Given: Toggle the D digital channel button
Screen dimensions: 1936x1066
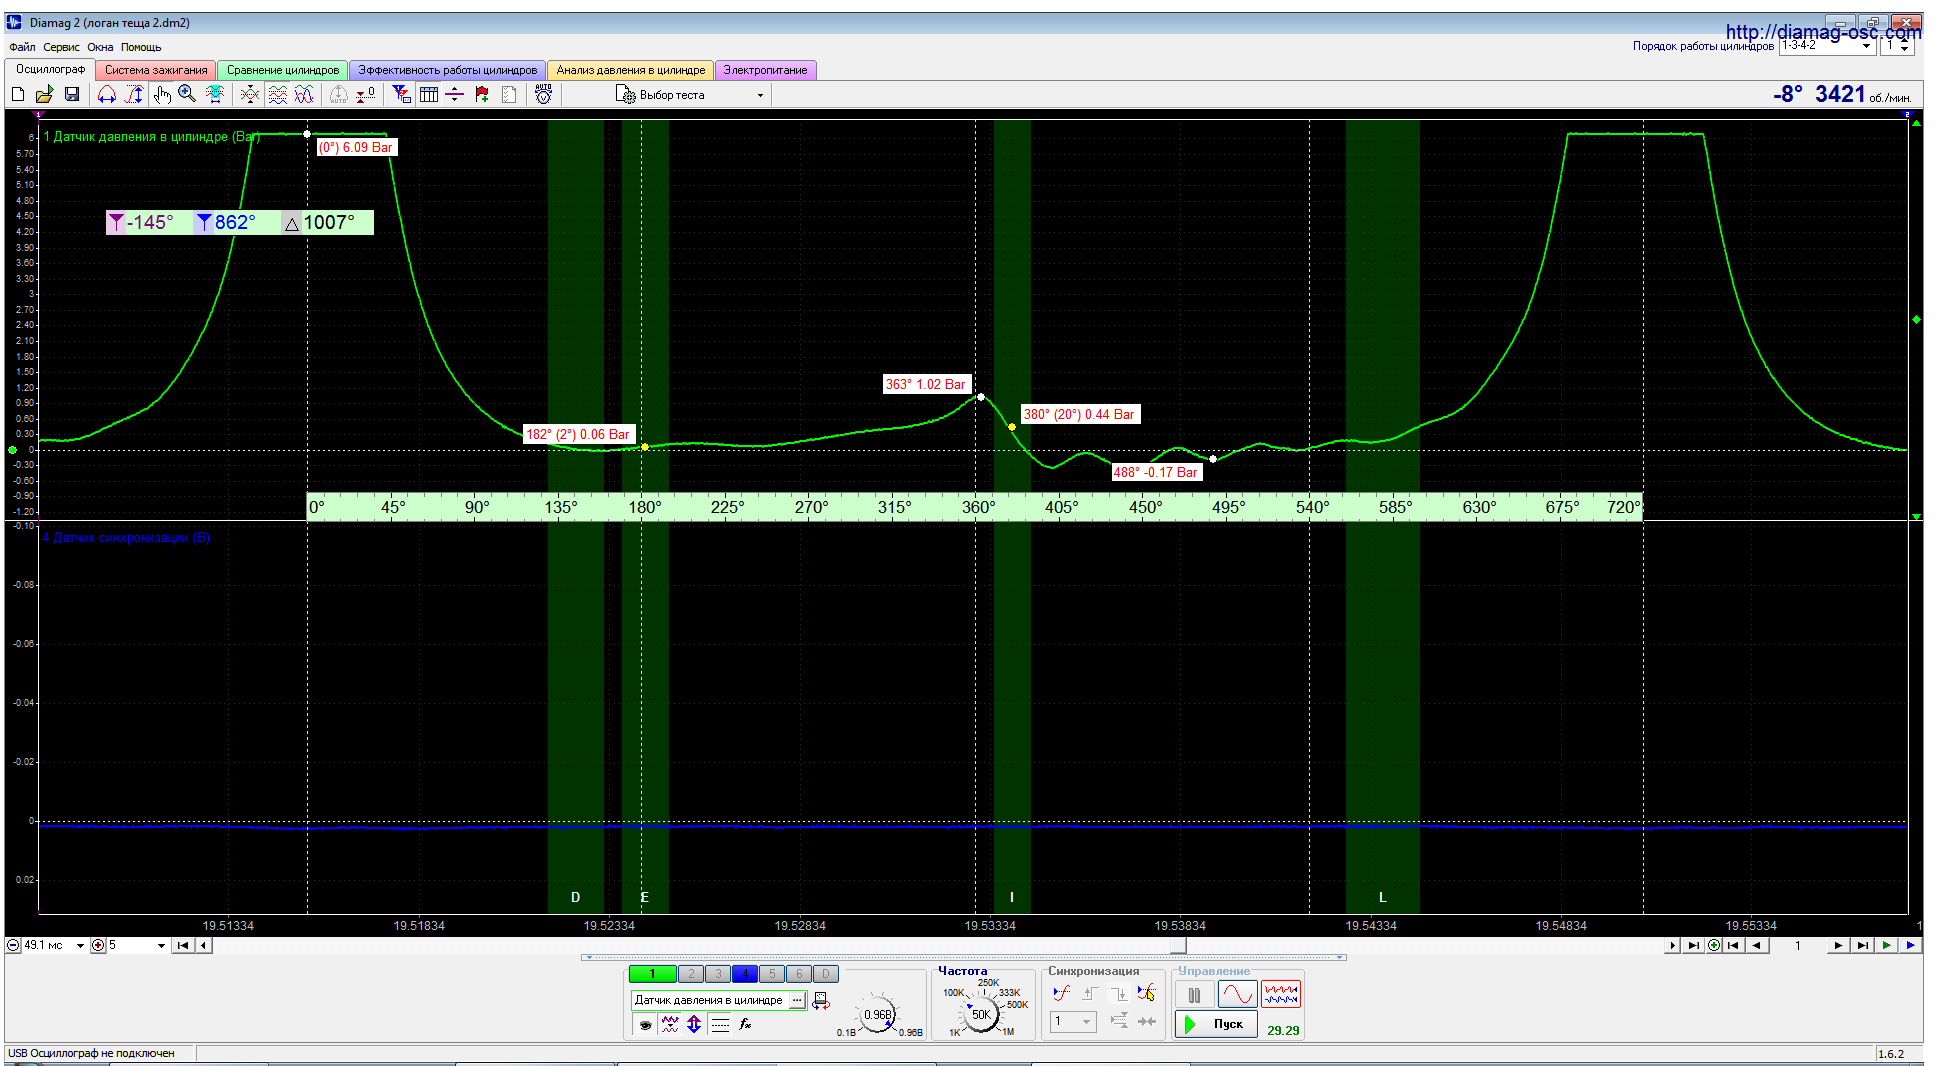Looking at the screenshot, I should pyautogui.click(x=826, y=974).
